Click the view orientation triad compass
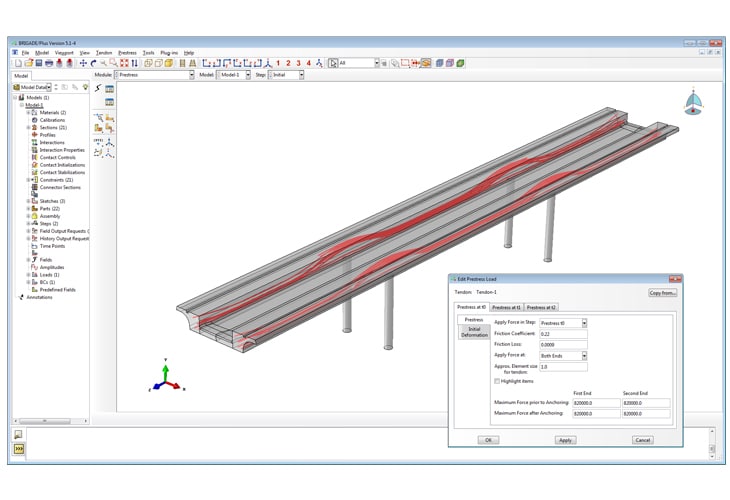Viewport: 730px width, 500px height. coord(693,102)
